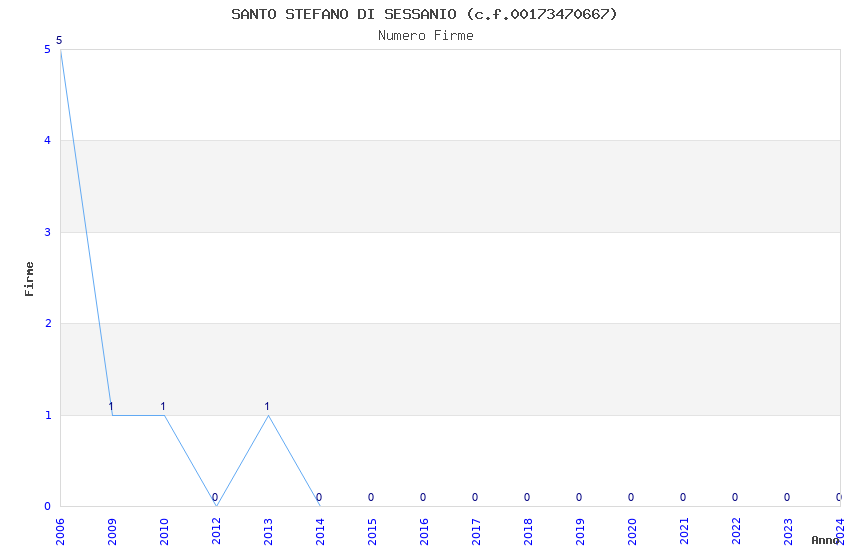
Task: Click the data label 0 above 2018
Action: pos(527,497)
